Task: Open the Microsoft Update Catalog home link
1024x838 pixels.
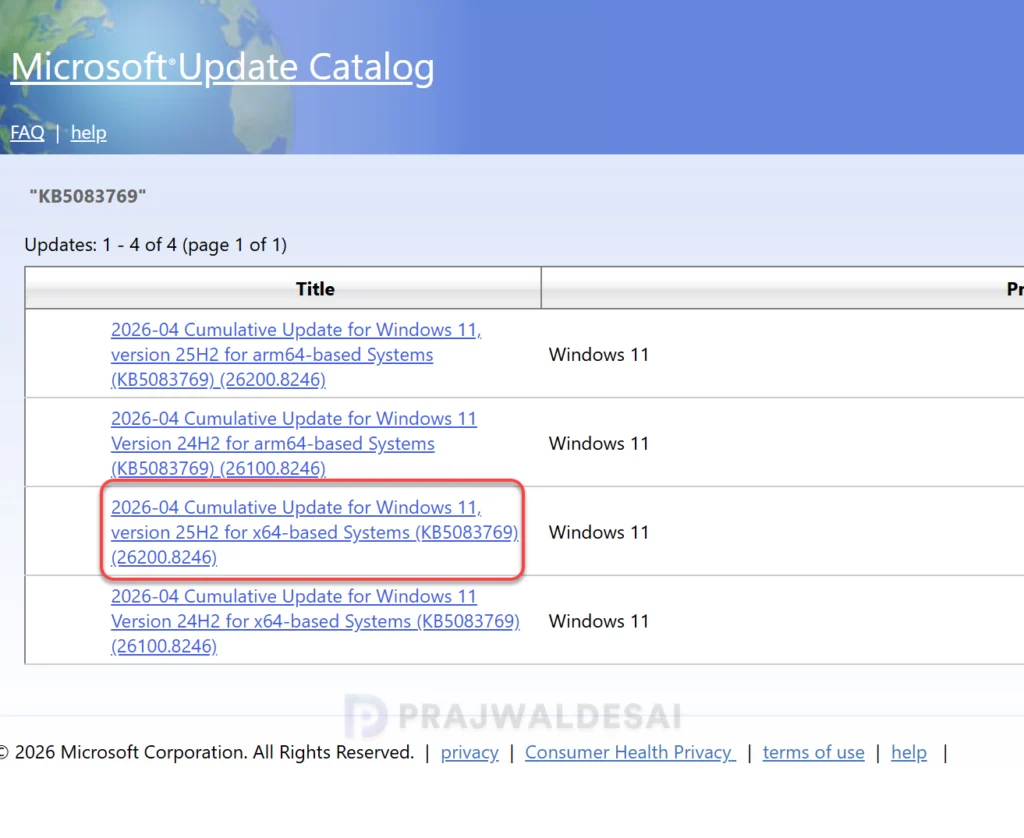Action: pos(222,67)
